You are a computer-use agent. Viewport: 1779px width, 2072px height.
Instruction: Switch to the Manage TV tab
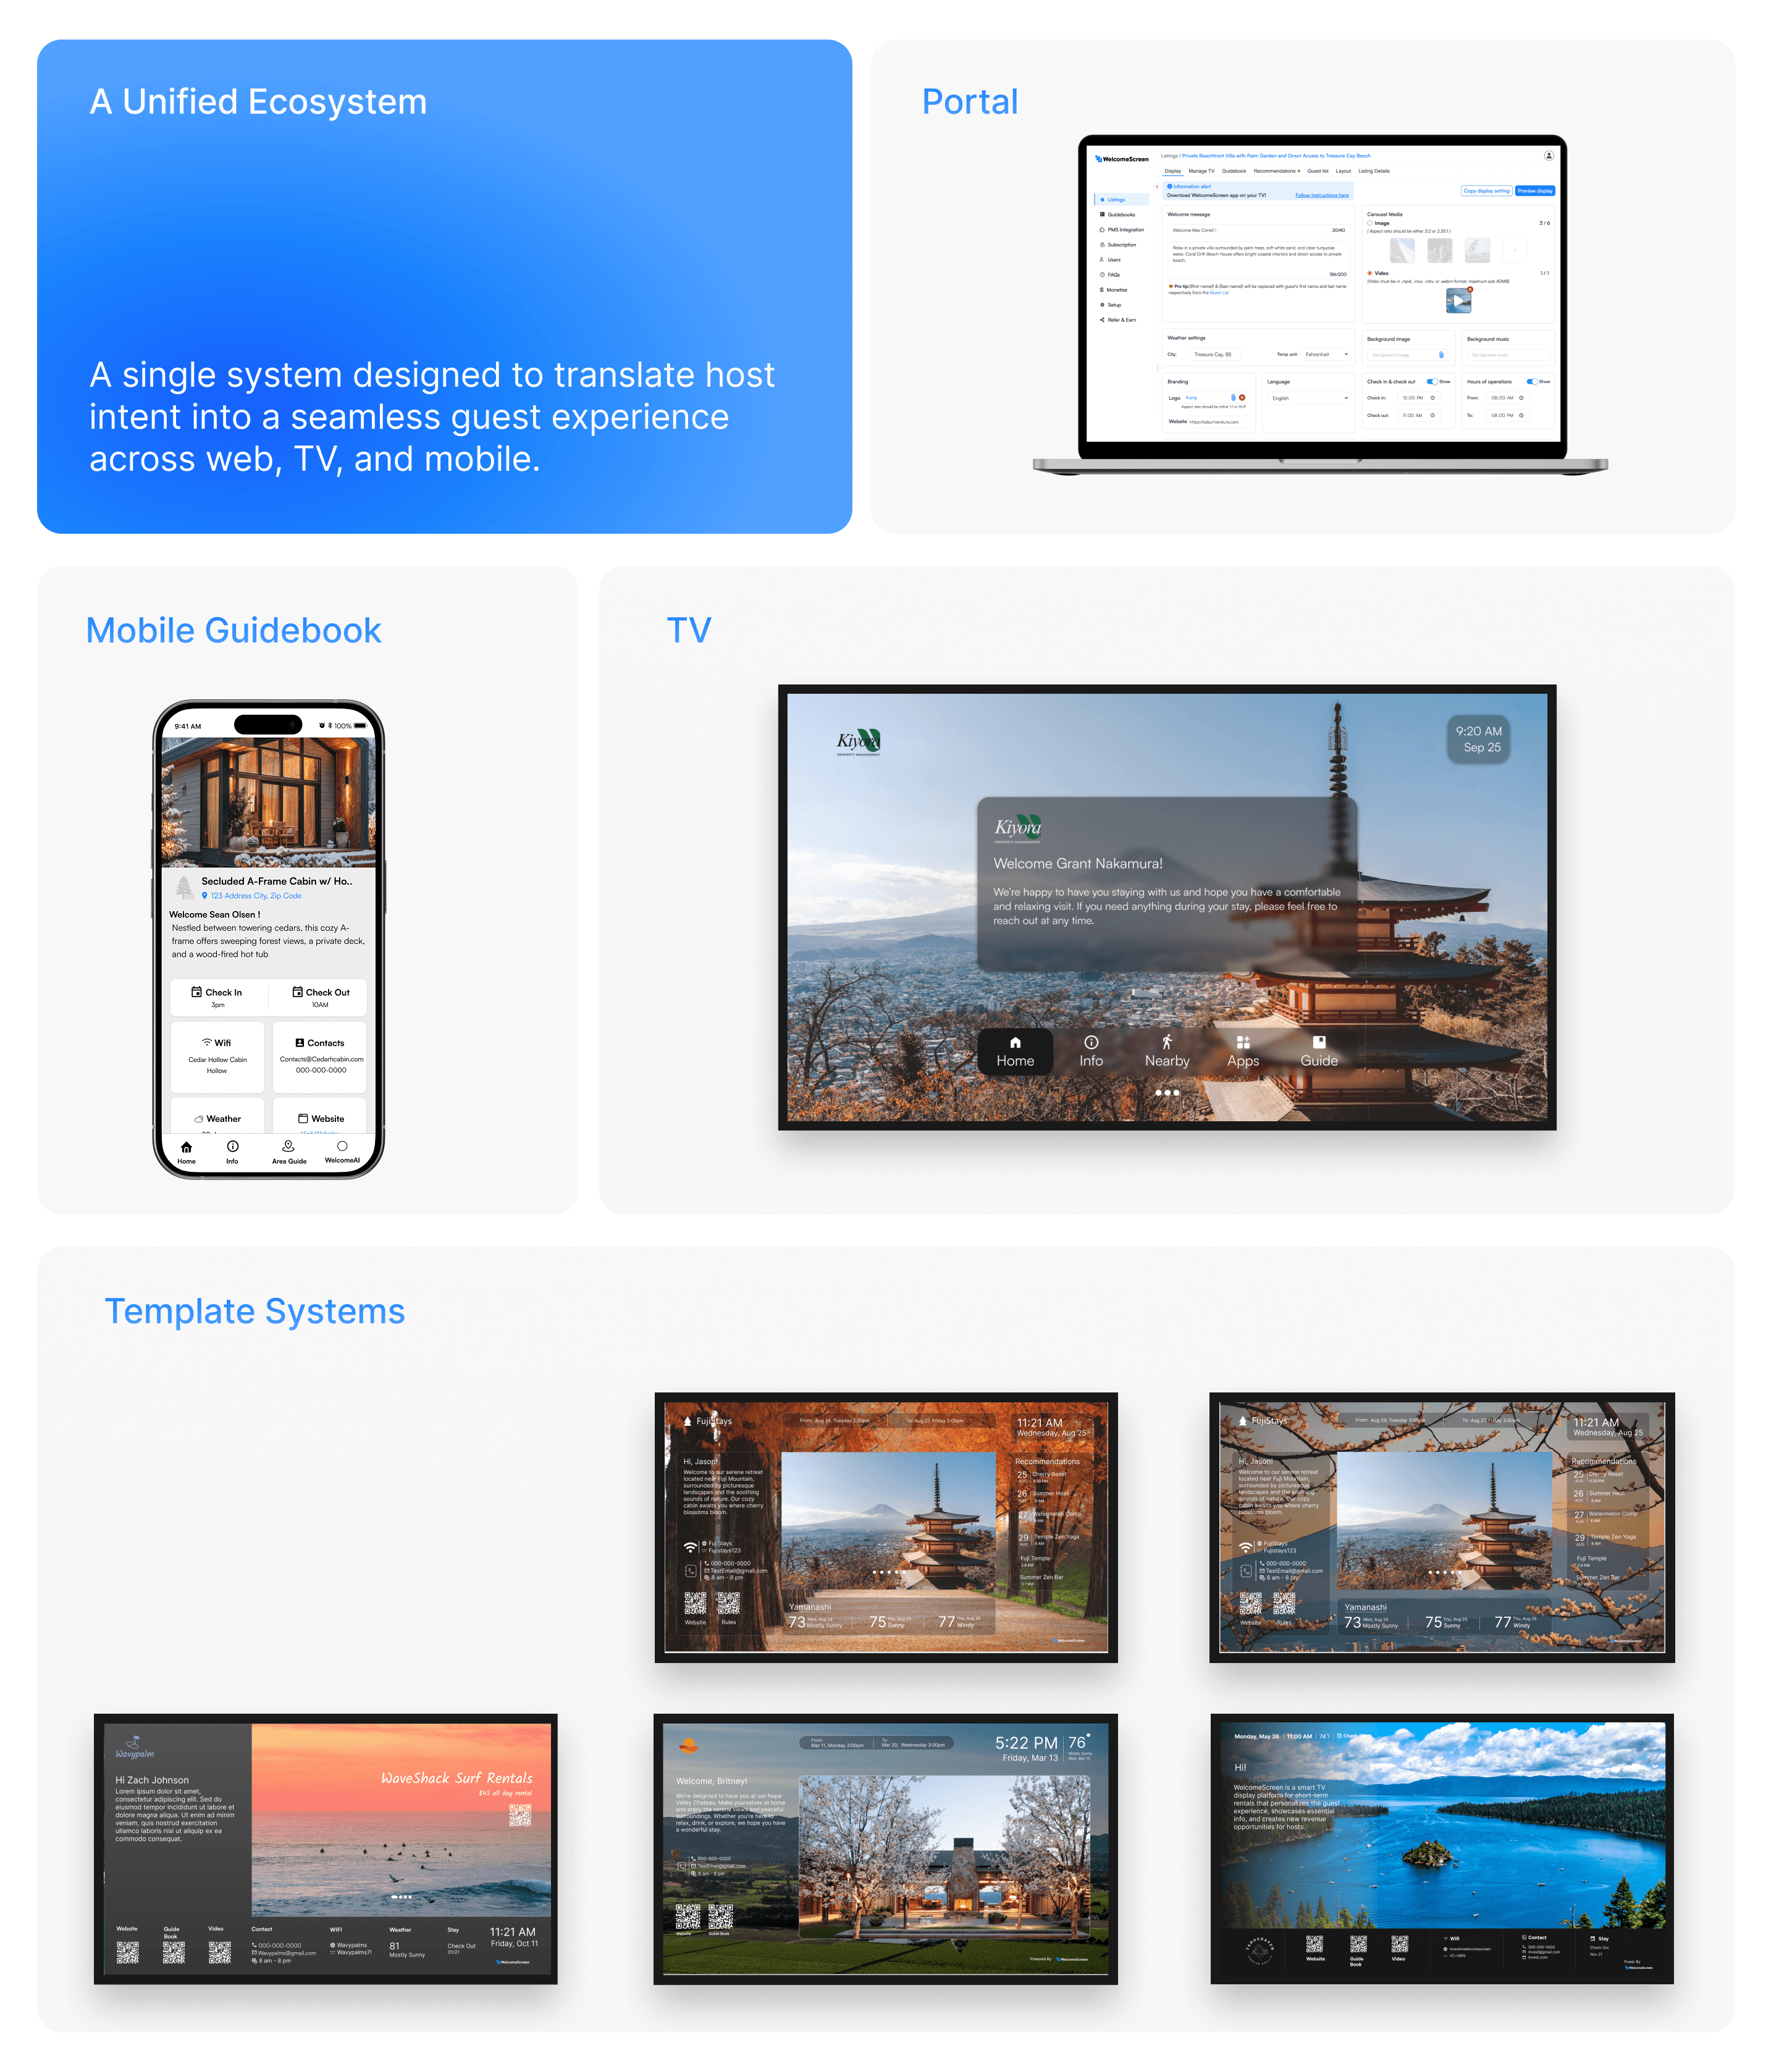(1201, 171)
